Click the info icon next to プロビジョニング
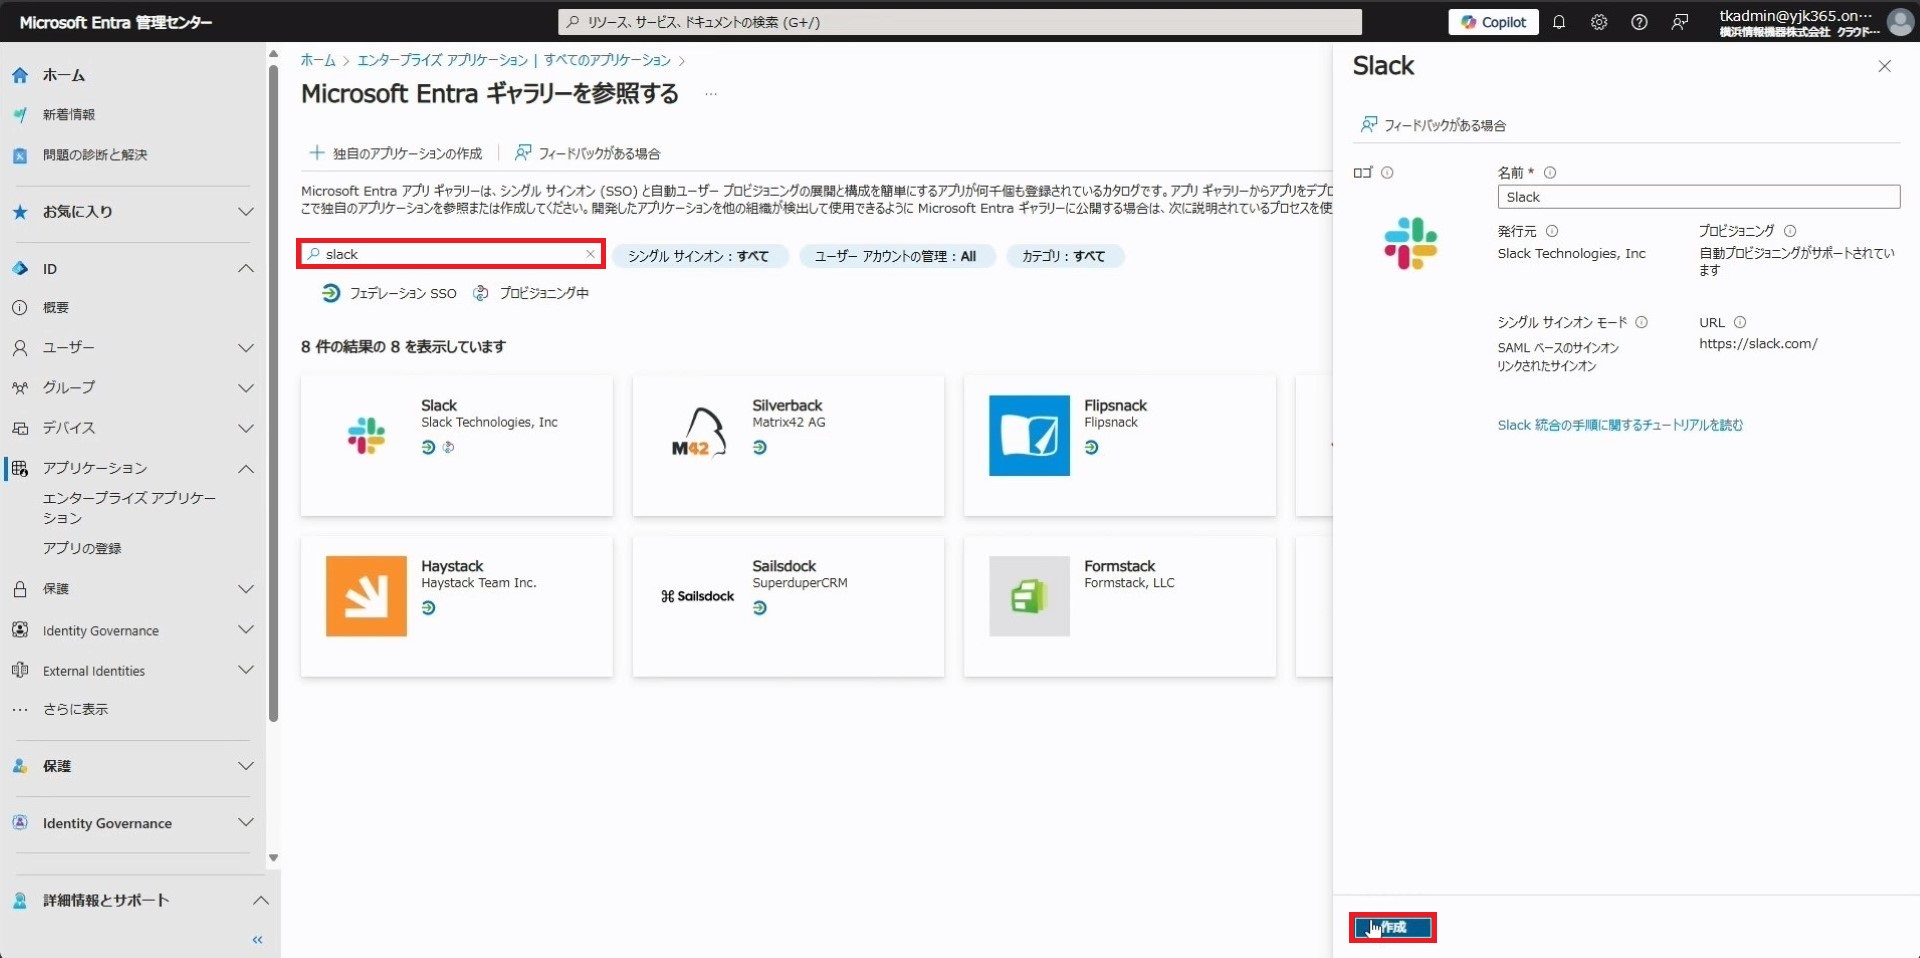Viewport: 1920px width, 958px height. point(1790,231)
